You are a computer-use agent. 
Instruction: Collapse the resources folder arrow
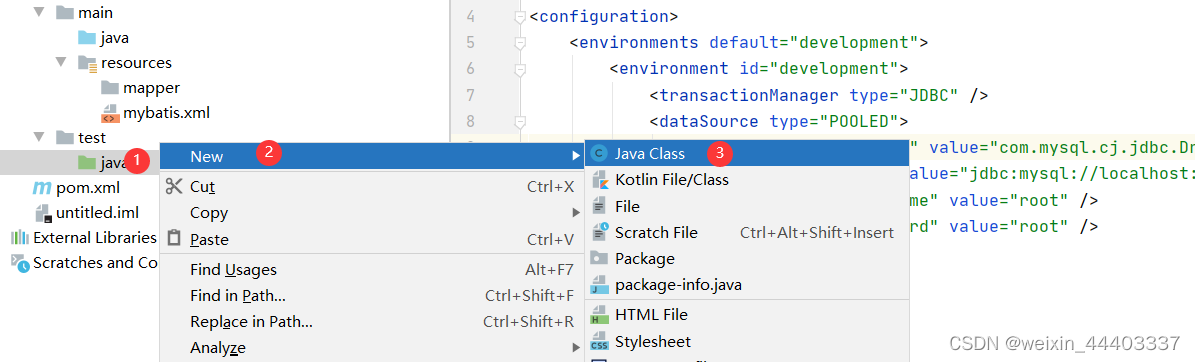61,62
